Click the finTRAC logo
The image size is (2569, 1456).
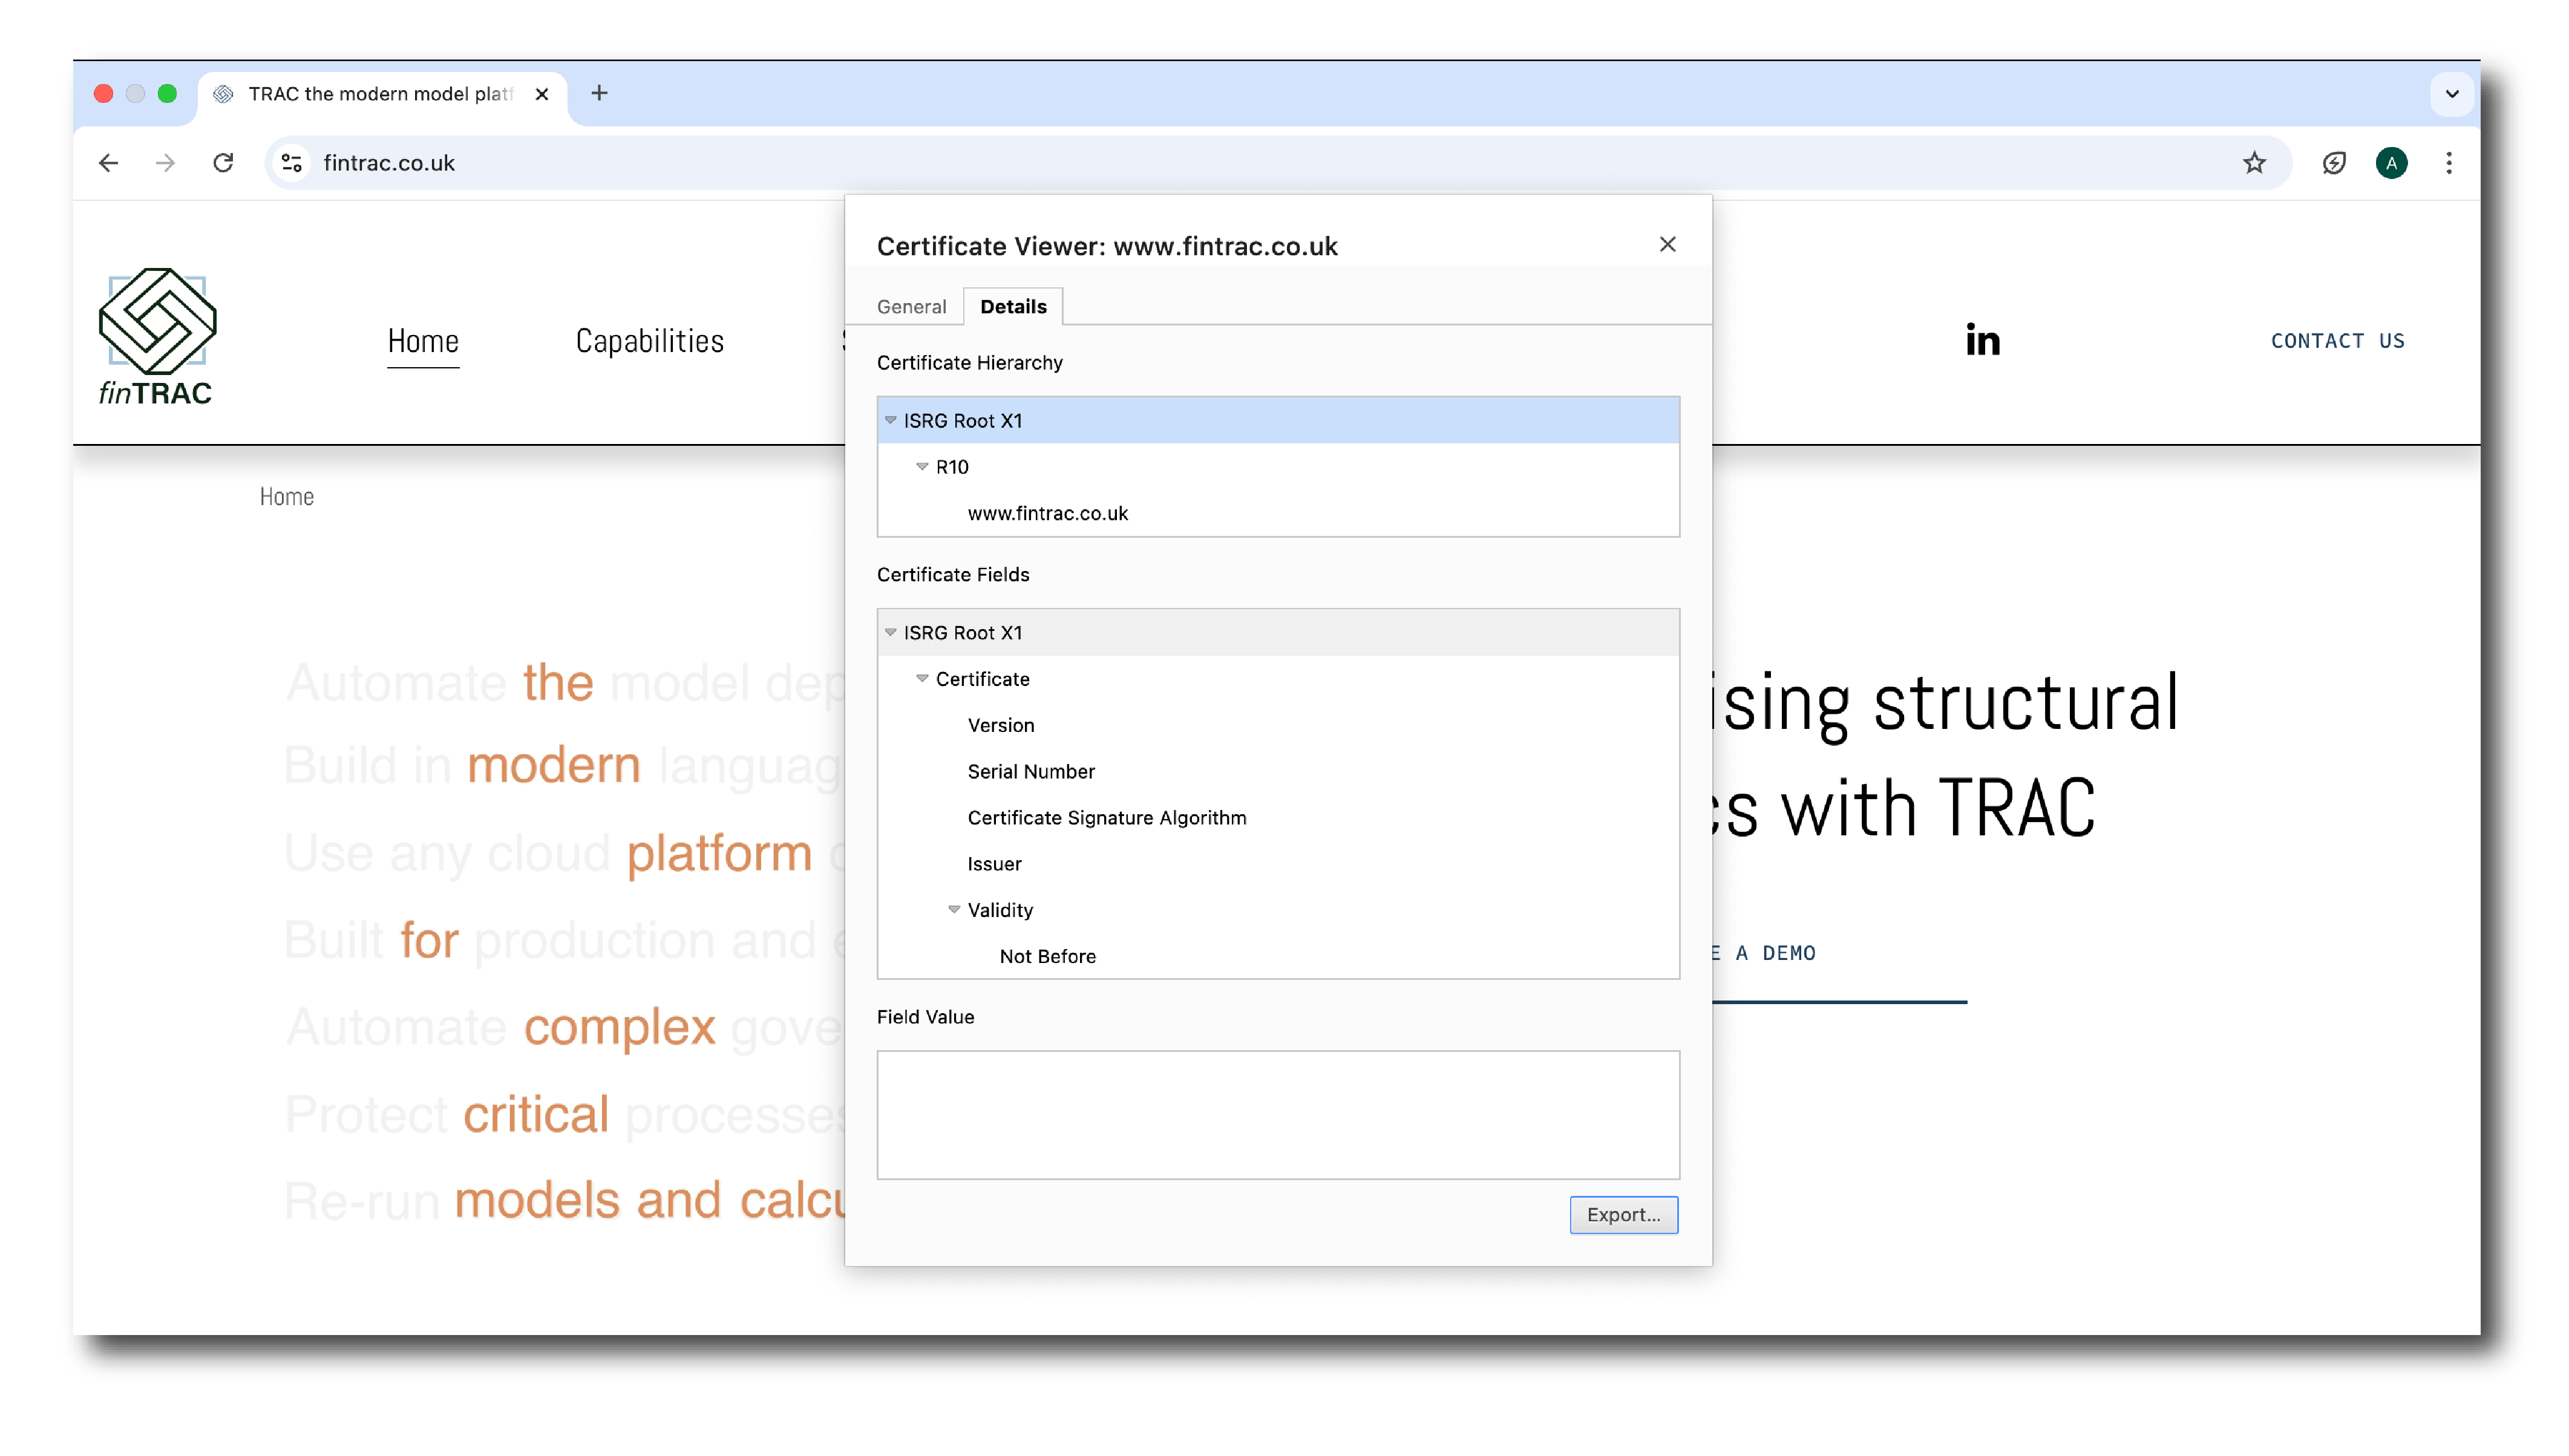click(x=157, y=337)
